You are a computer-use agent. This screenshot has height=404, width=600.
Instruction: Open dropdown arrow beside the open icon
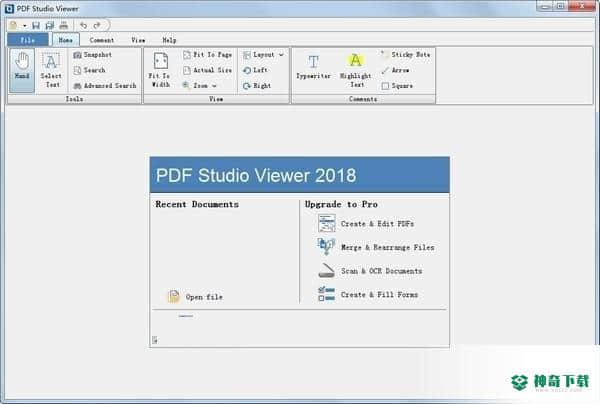pos(24,26)
